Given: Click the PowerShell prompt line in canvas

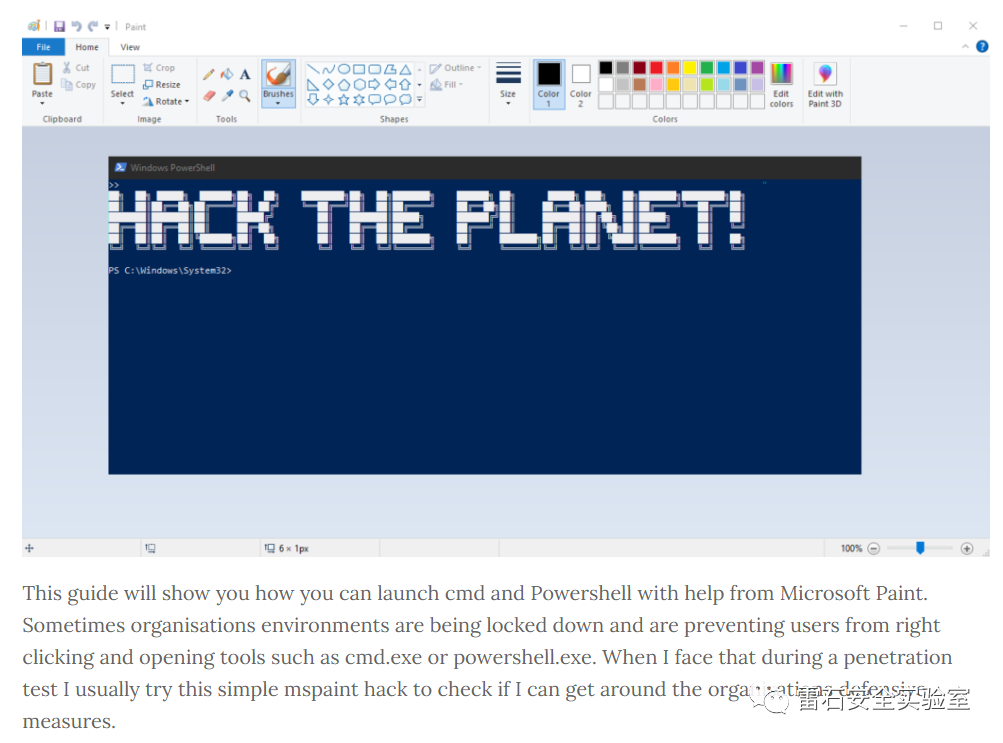Looking at the screenshot, I should click(x=170, y=270).
